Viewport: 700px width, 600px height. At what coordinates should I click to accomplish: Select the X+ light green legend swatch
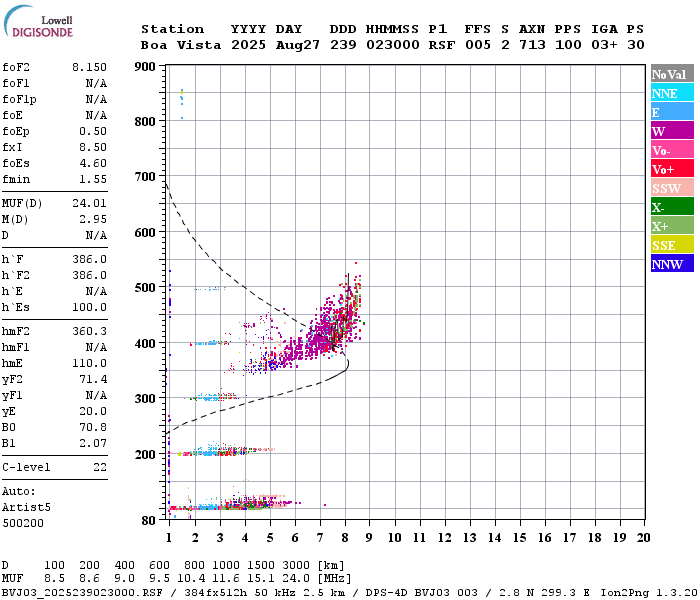coord(672,226)
